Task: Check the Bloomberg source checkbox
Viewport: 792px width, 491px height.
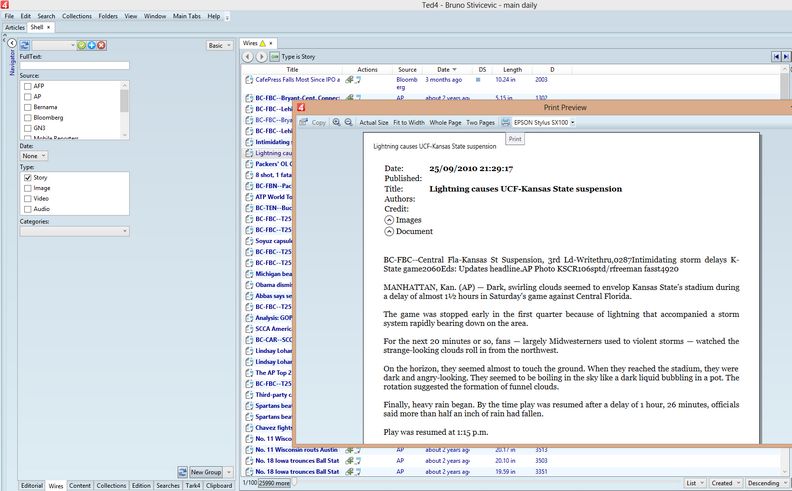Action: 28,118
